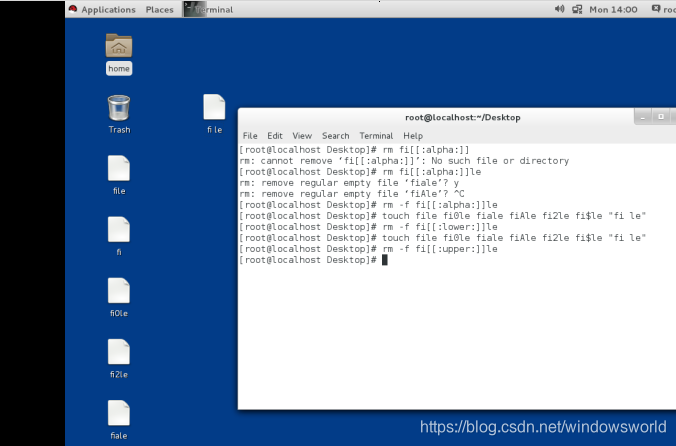The width and height of the screenshot is (676, 446).
Task: Open the terminal Edit menu
Action: 275,136
